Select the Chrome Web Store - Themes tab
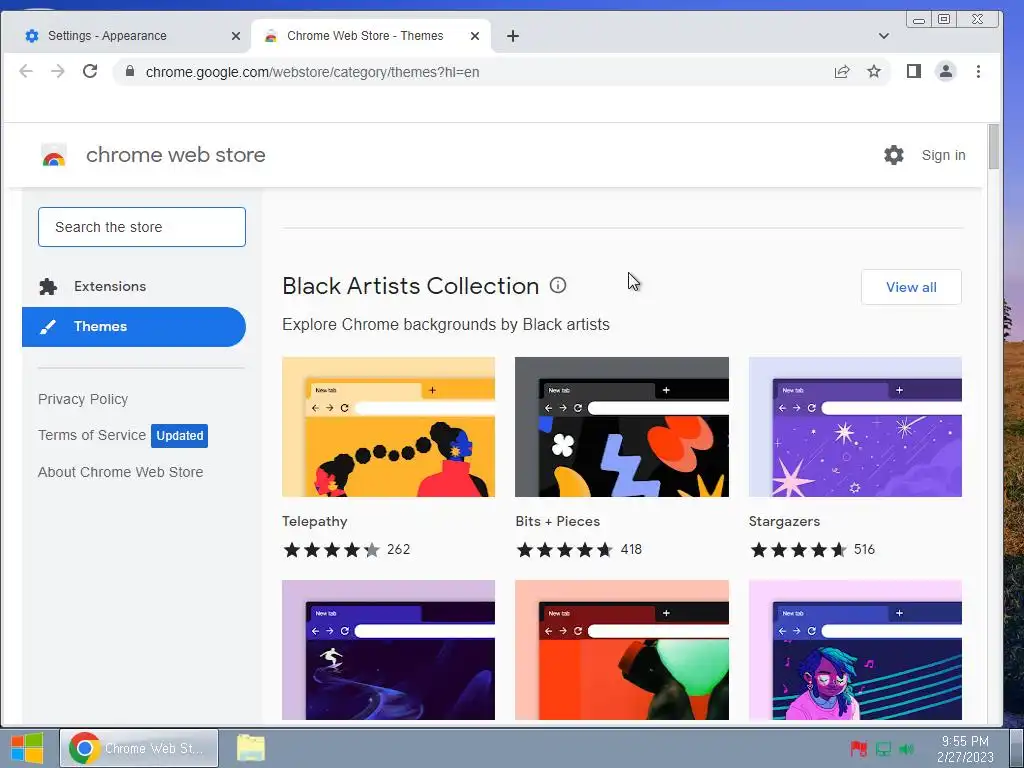Viewport: 1024px width, 768px height. coord(371,36)
